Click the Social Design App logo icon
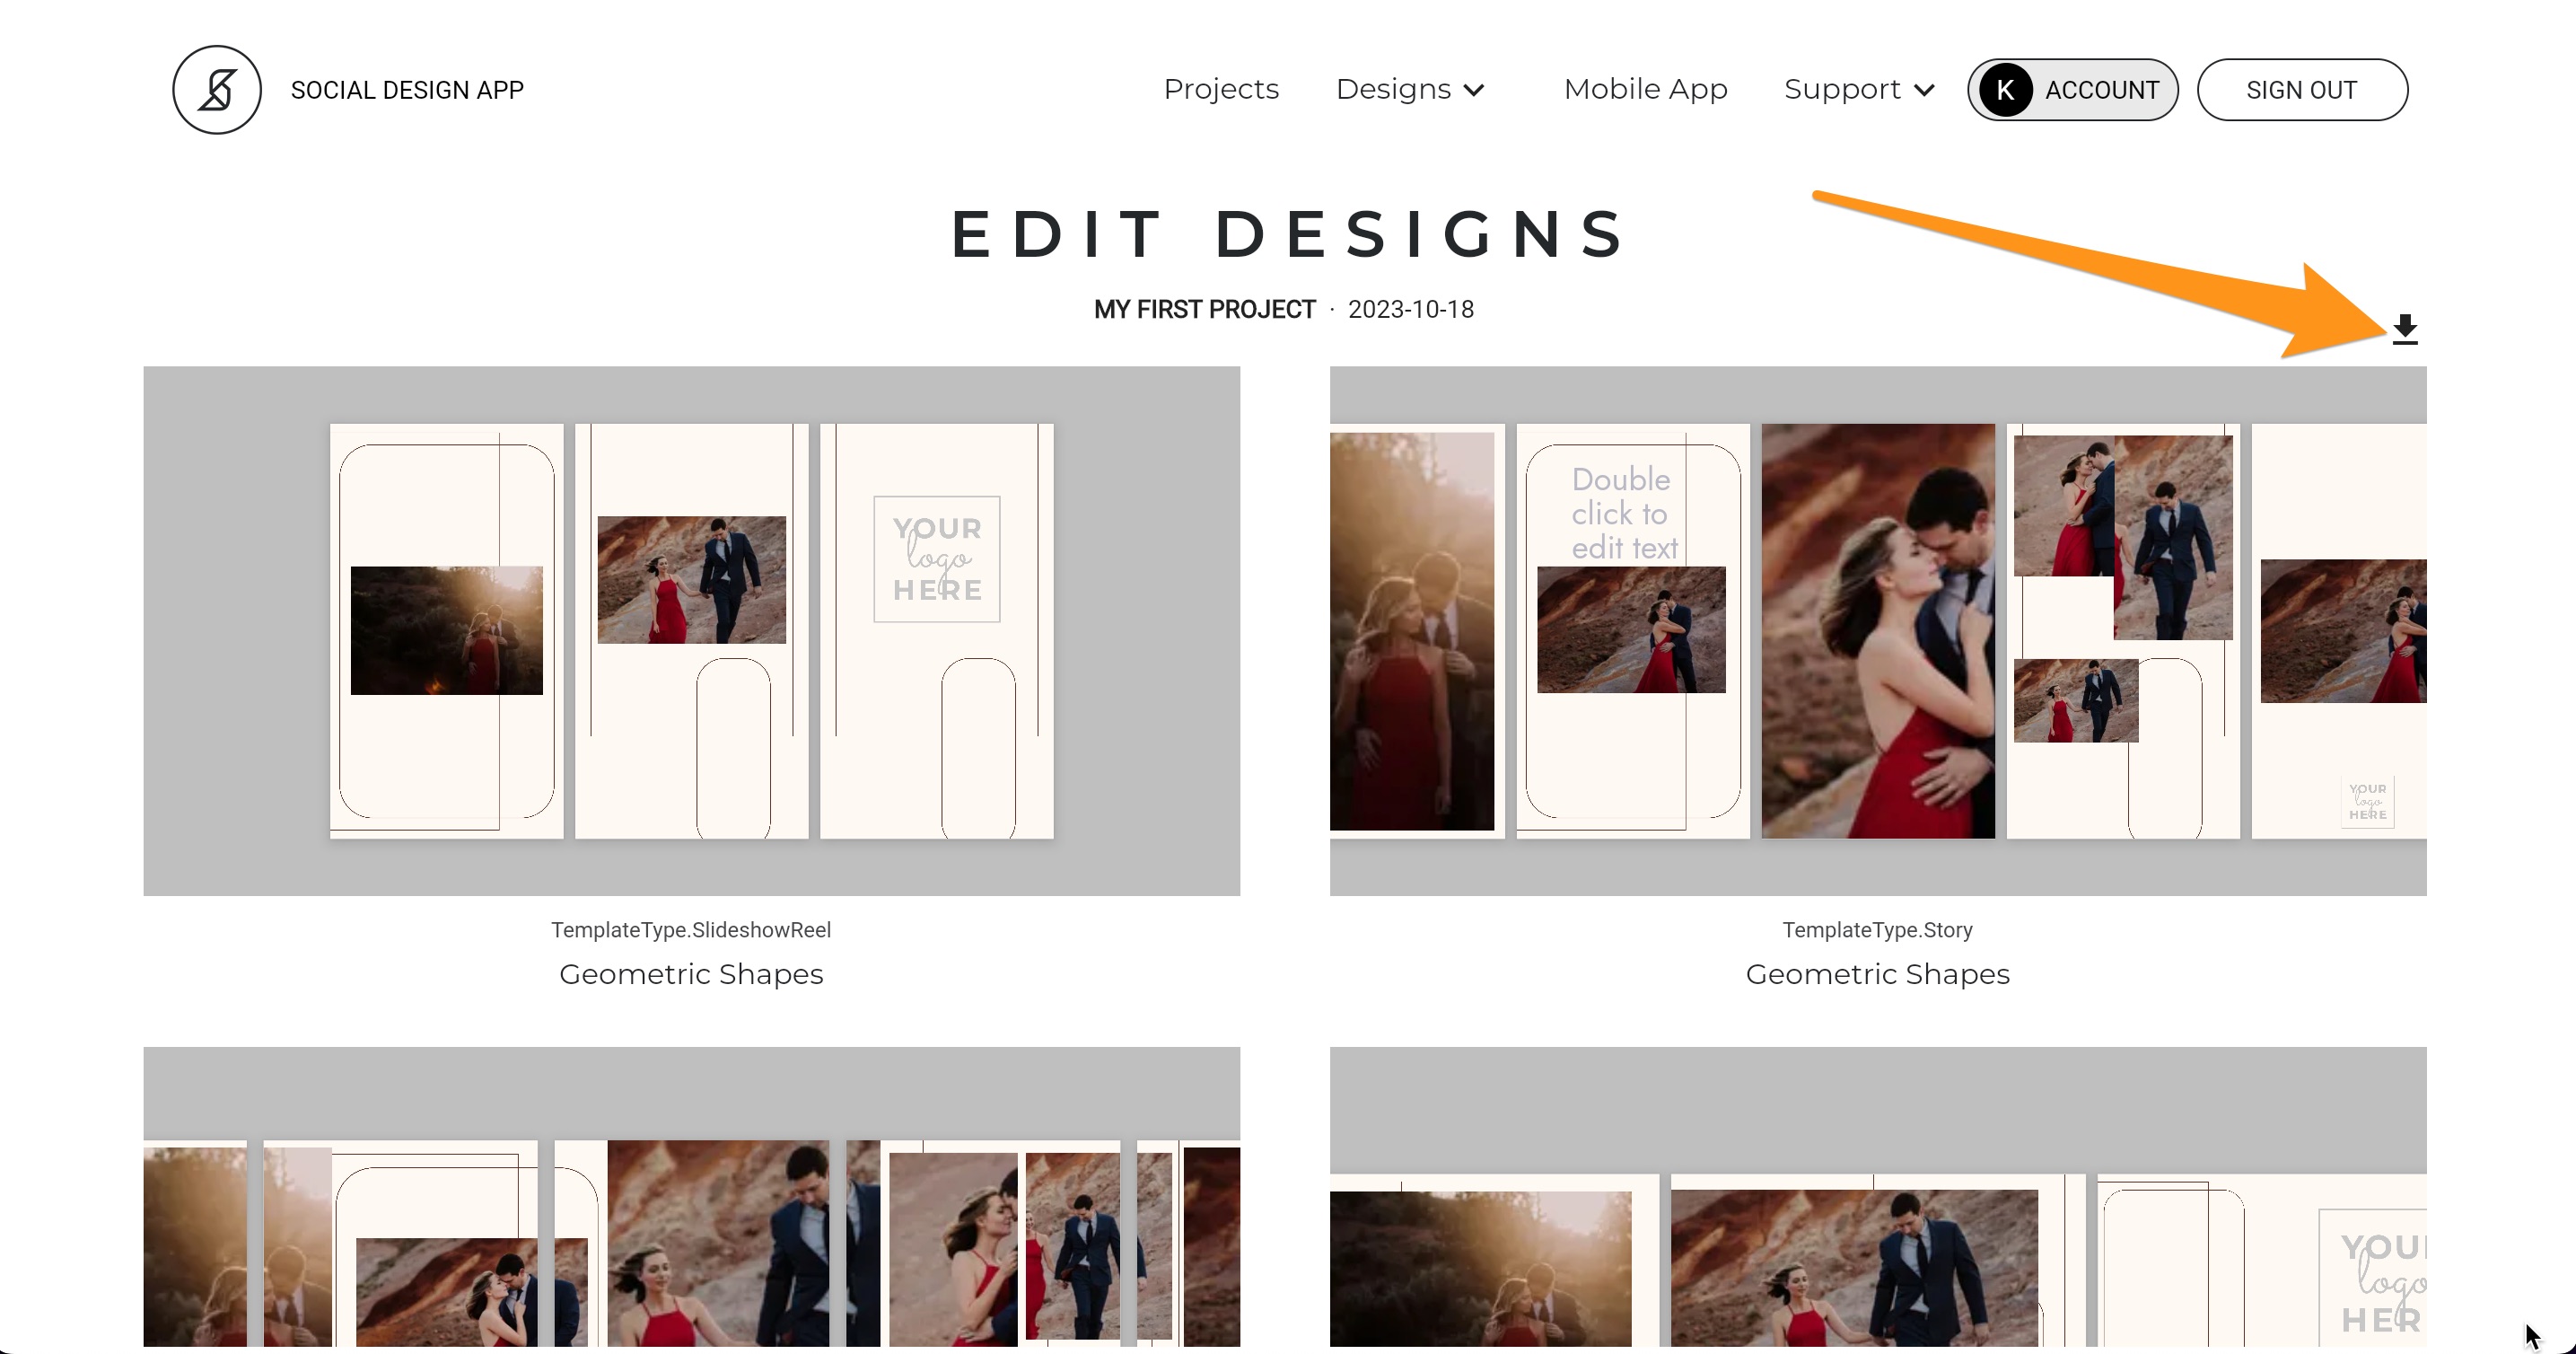This screenshot has height=1354, width=2576. (x=217, y=90)
